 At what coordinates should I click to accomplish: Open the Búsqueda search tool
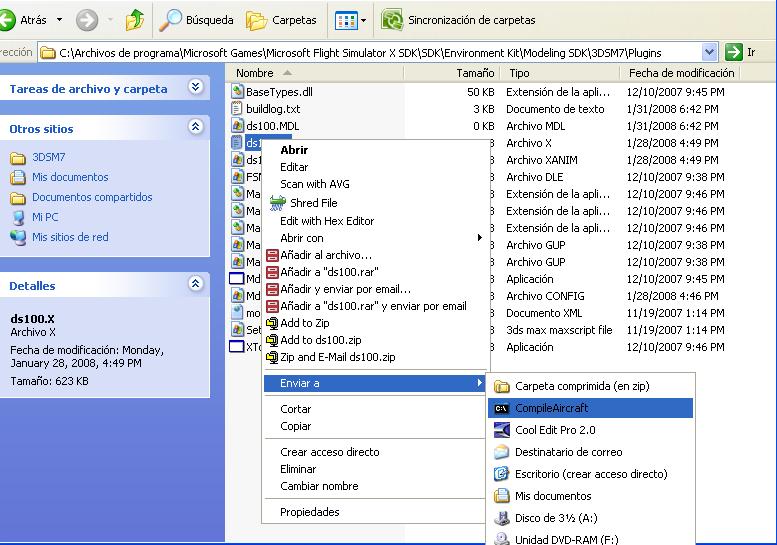(x=198, y=20)
